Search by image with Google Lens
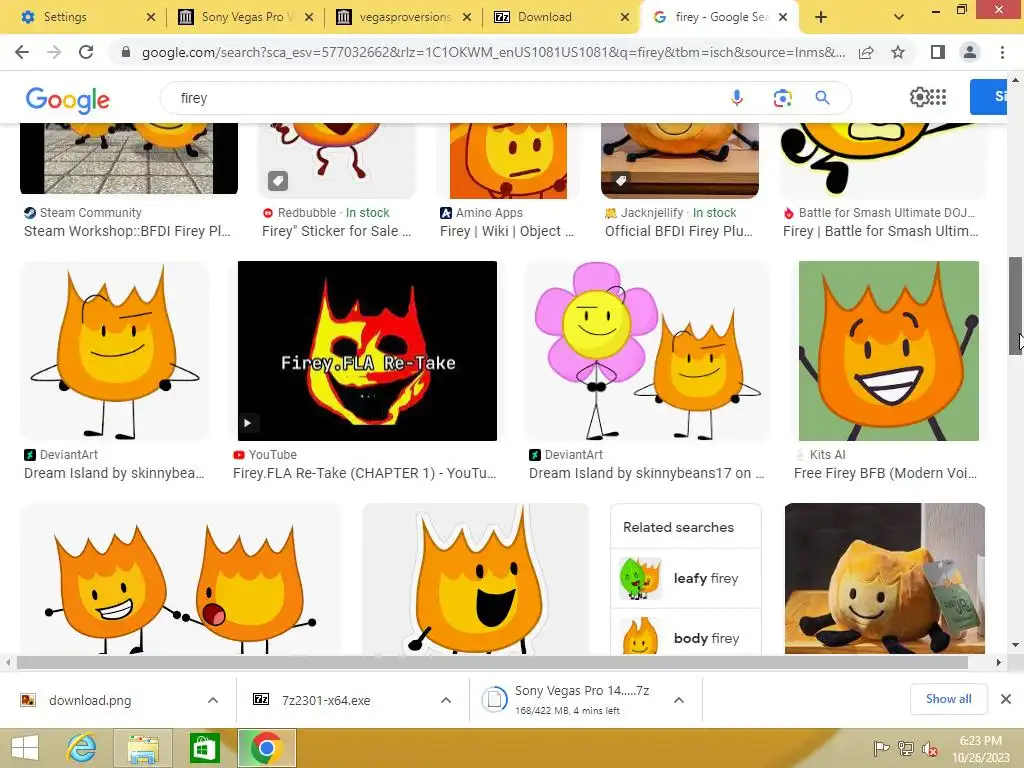The image size is (1024, 768). tap(782, 98)
